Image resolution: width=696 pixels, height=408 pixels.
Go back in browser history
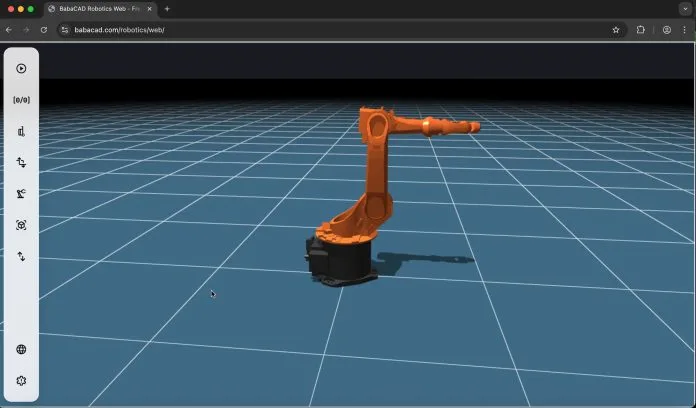pos(9,30)
